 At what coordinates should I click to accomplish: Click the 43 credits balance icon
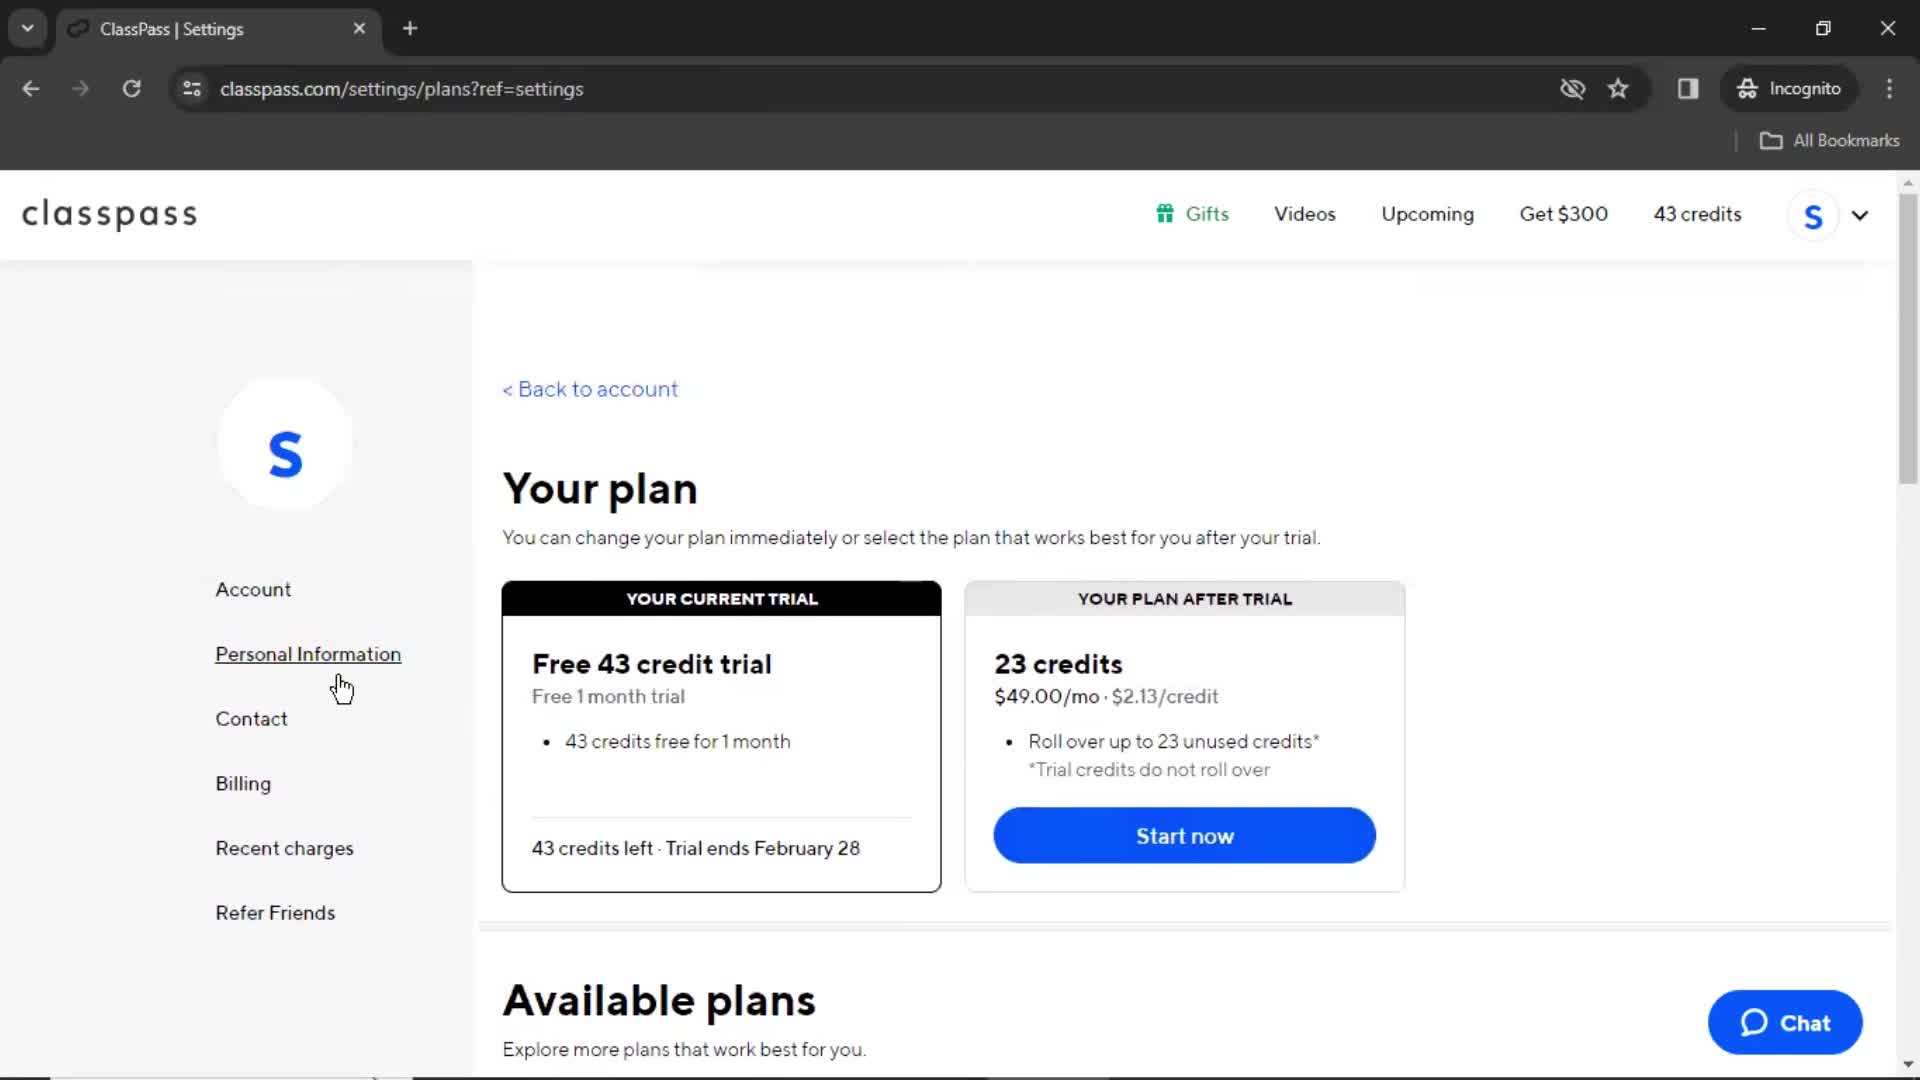[1698, 214]
